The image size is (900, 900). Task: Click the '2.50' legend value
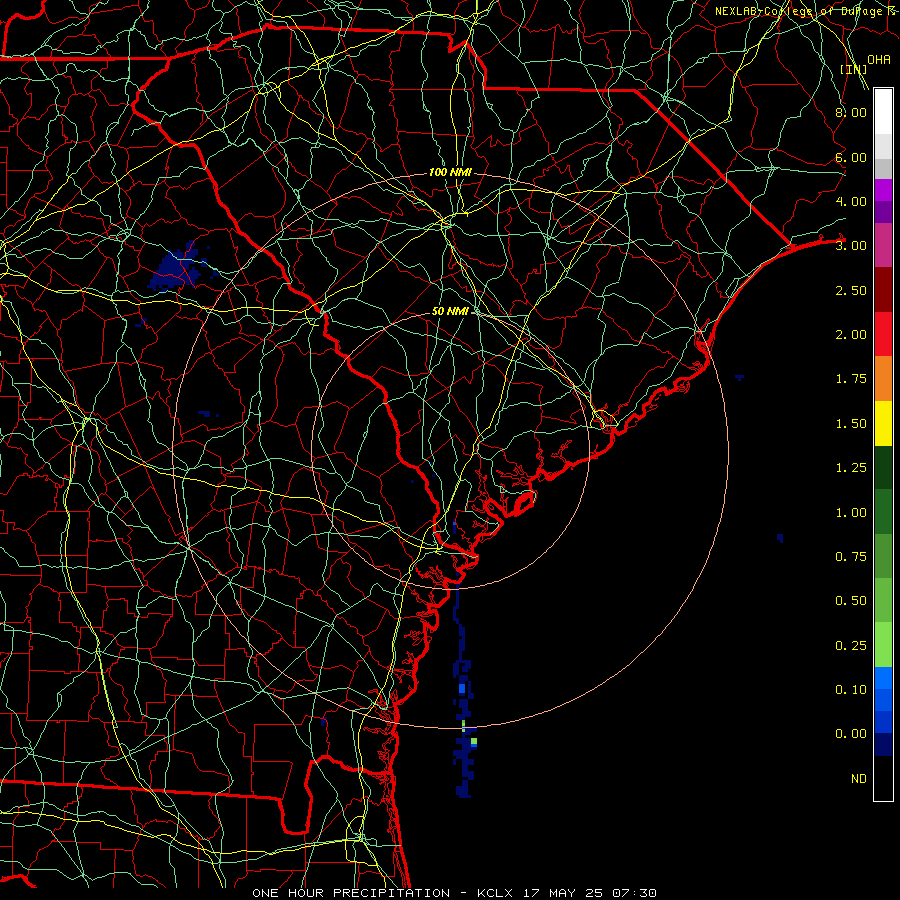(851, 290)
